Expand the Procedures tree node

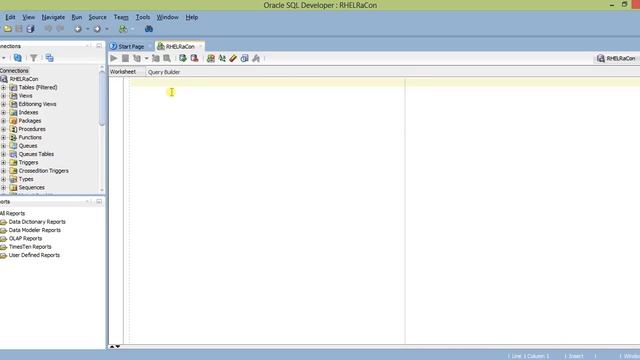[4, 129]
